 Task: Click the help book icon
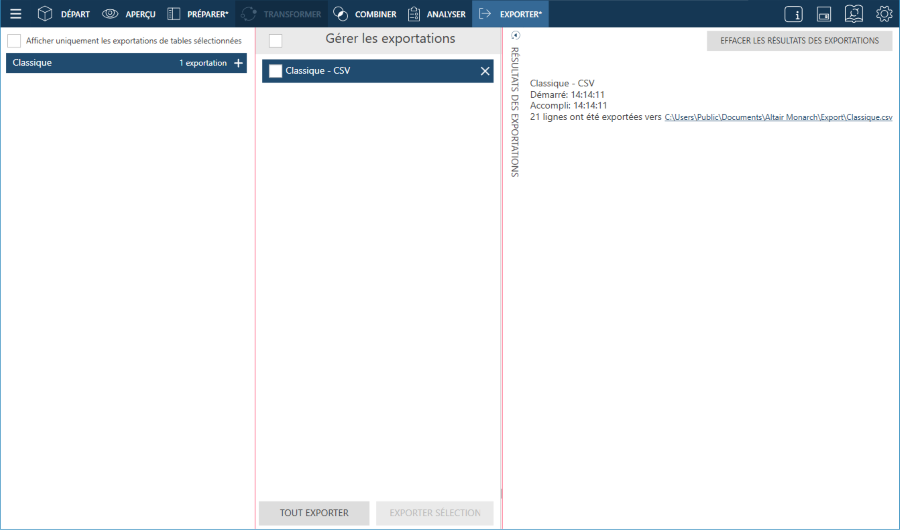tap(854, 14)
